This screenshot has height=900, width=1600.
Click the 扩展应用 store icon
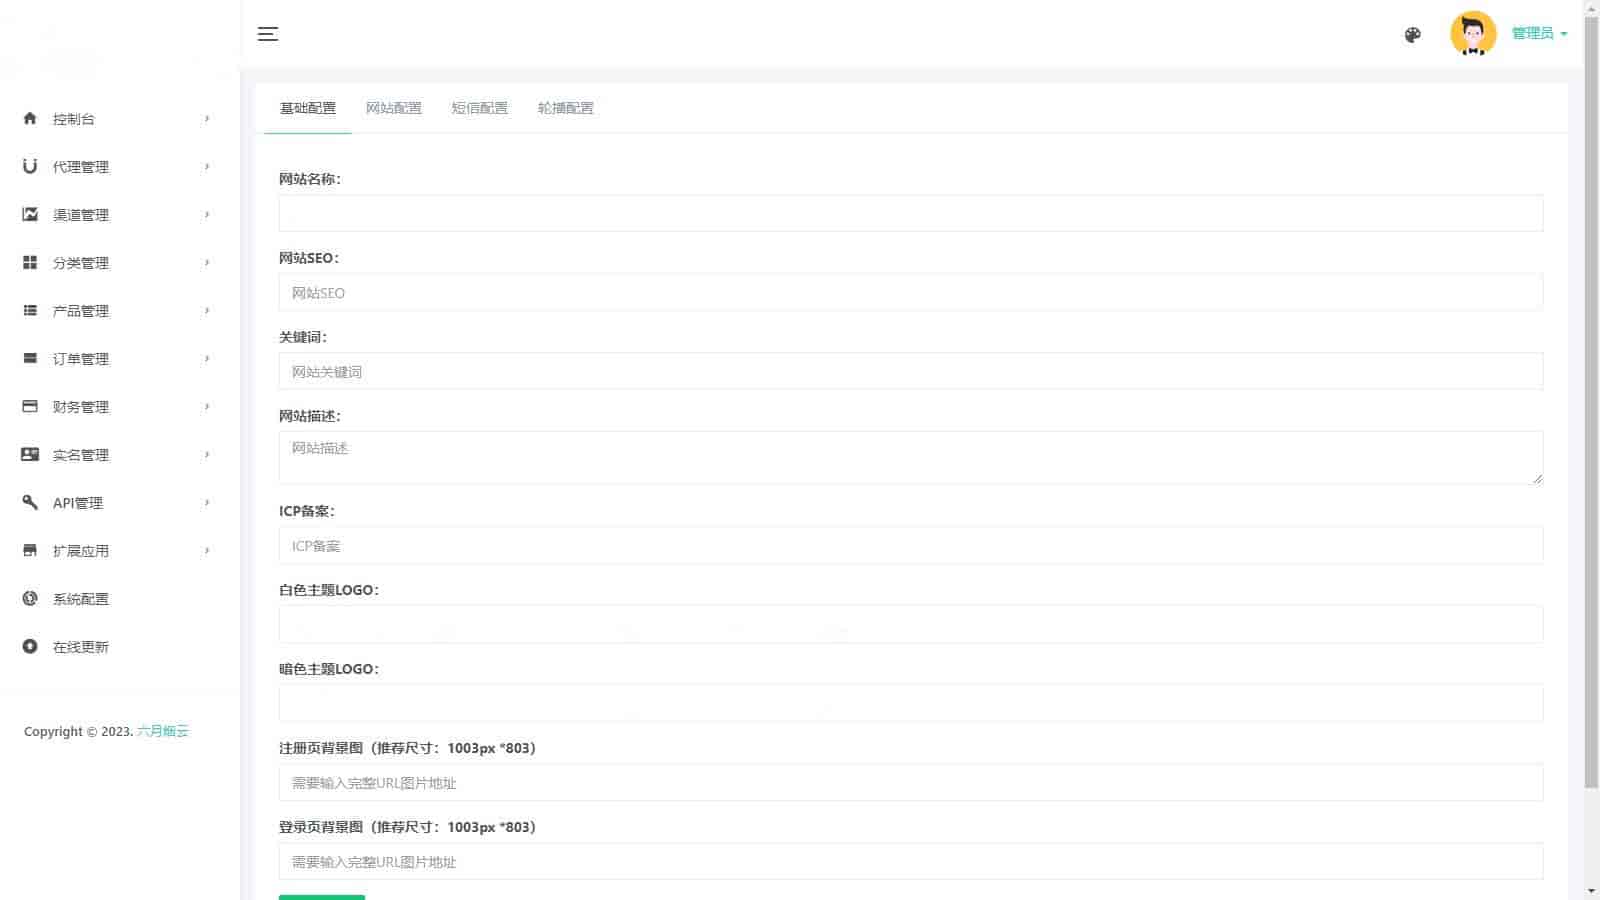tap(30, 550)
